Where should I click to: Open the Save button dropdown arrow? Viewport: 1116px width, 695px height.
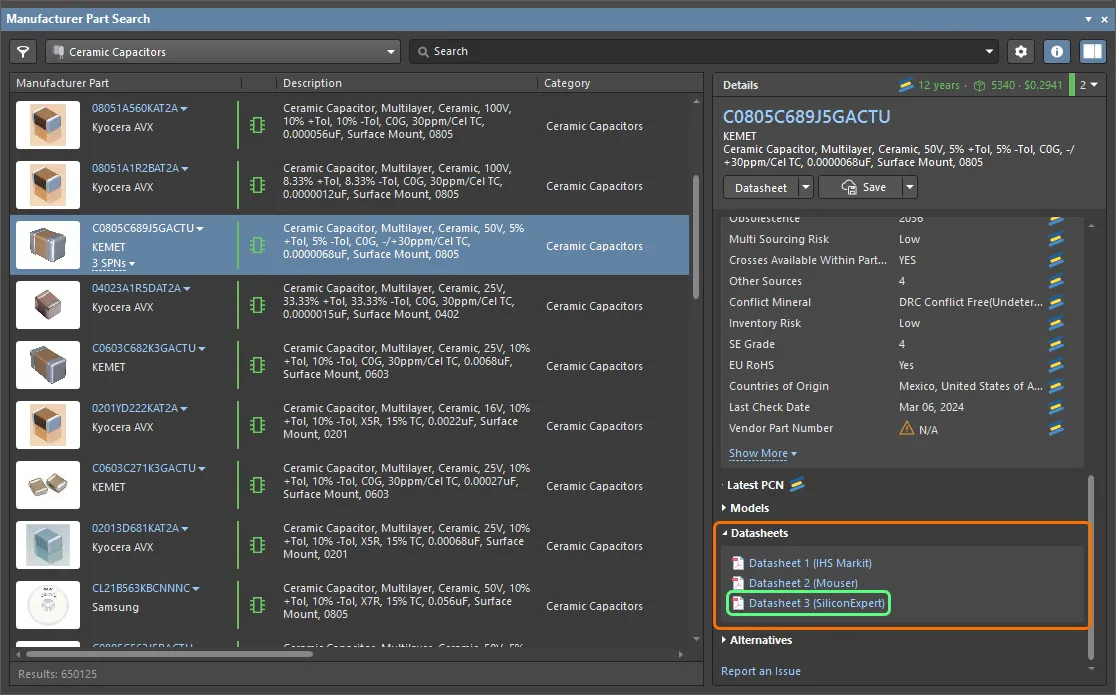(909, 187)
